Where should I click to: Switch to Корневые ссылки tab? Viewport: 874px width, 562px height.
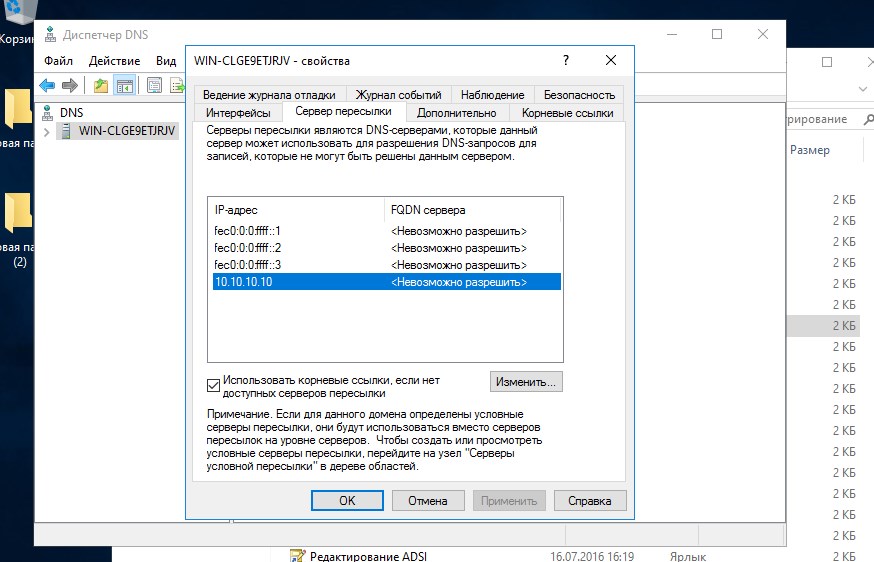tap(567, 113)
